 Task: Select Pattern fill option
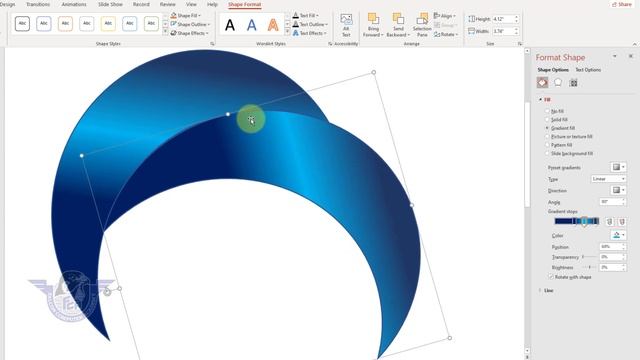tap(559, 145)
